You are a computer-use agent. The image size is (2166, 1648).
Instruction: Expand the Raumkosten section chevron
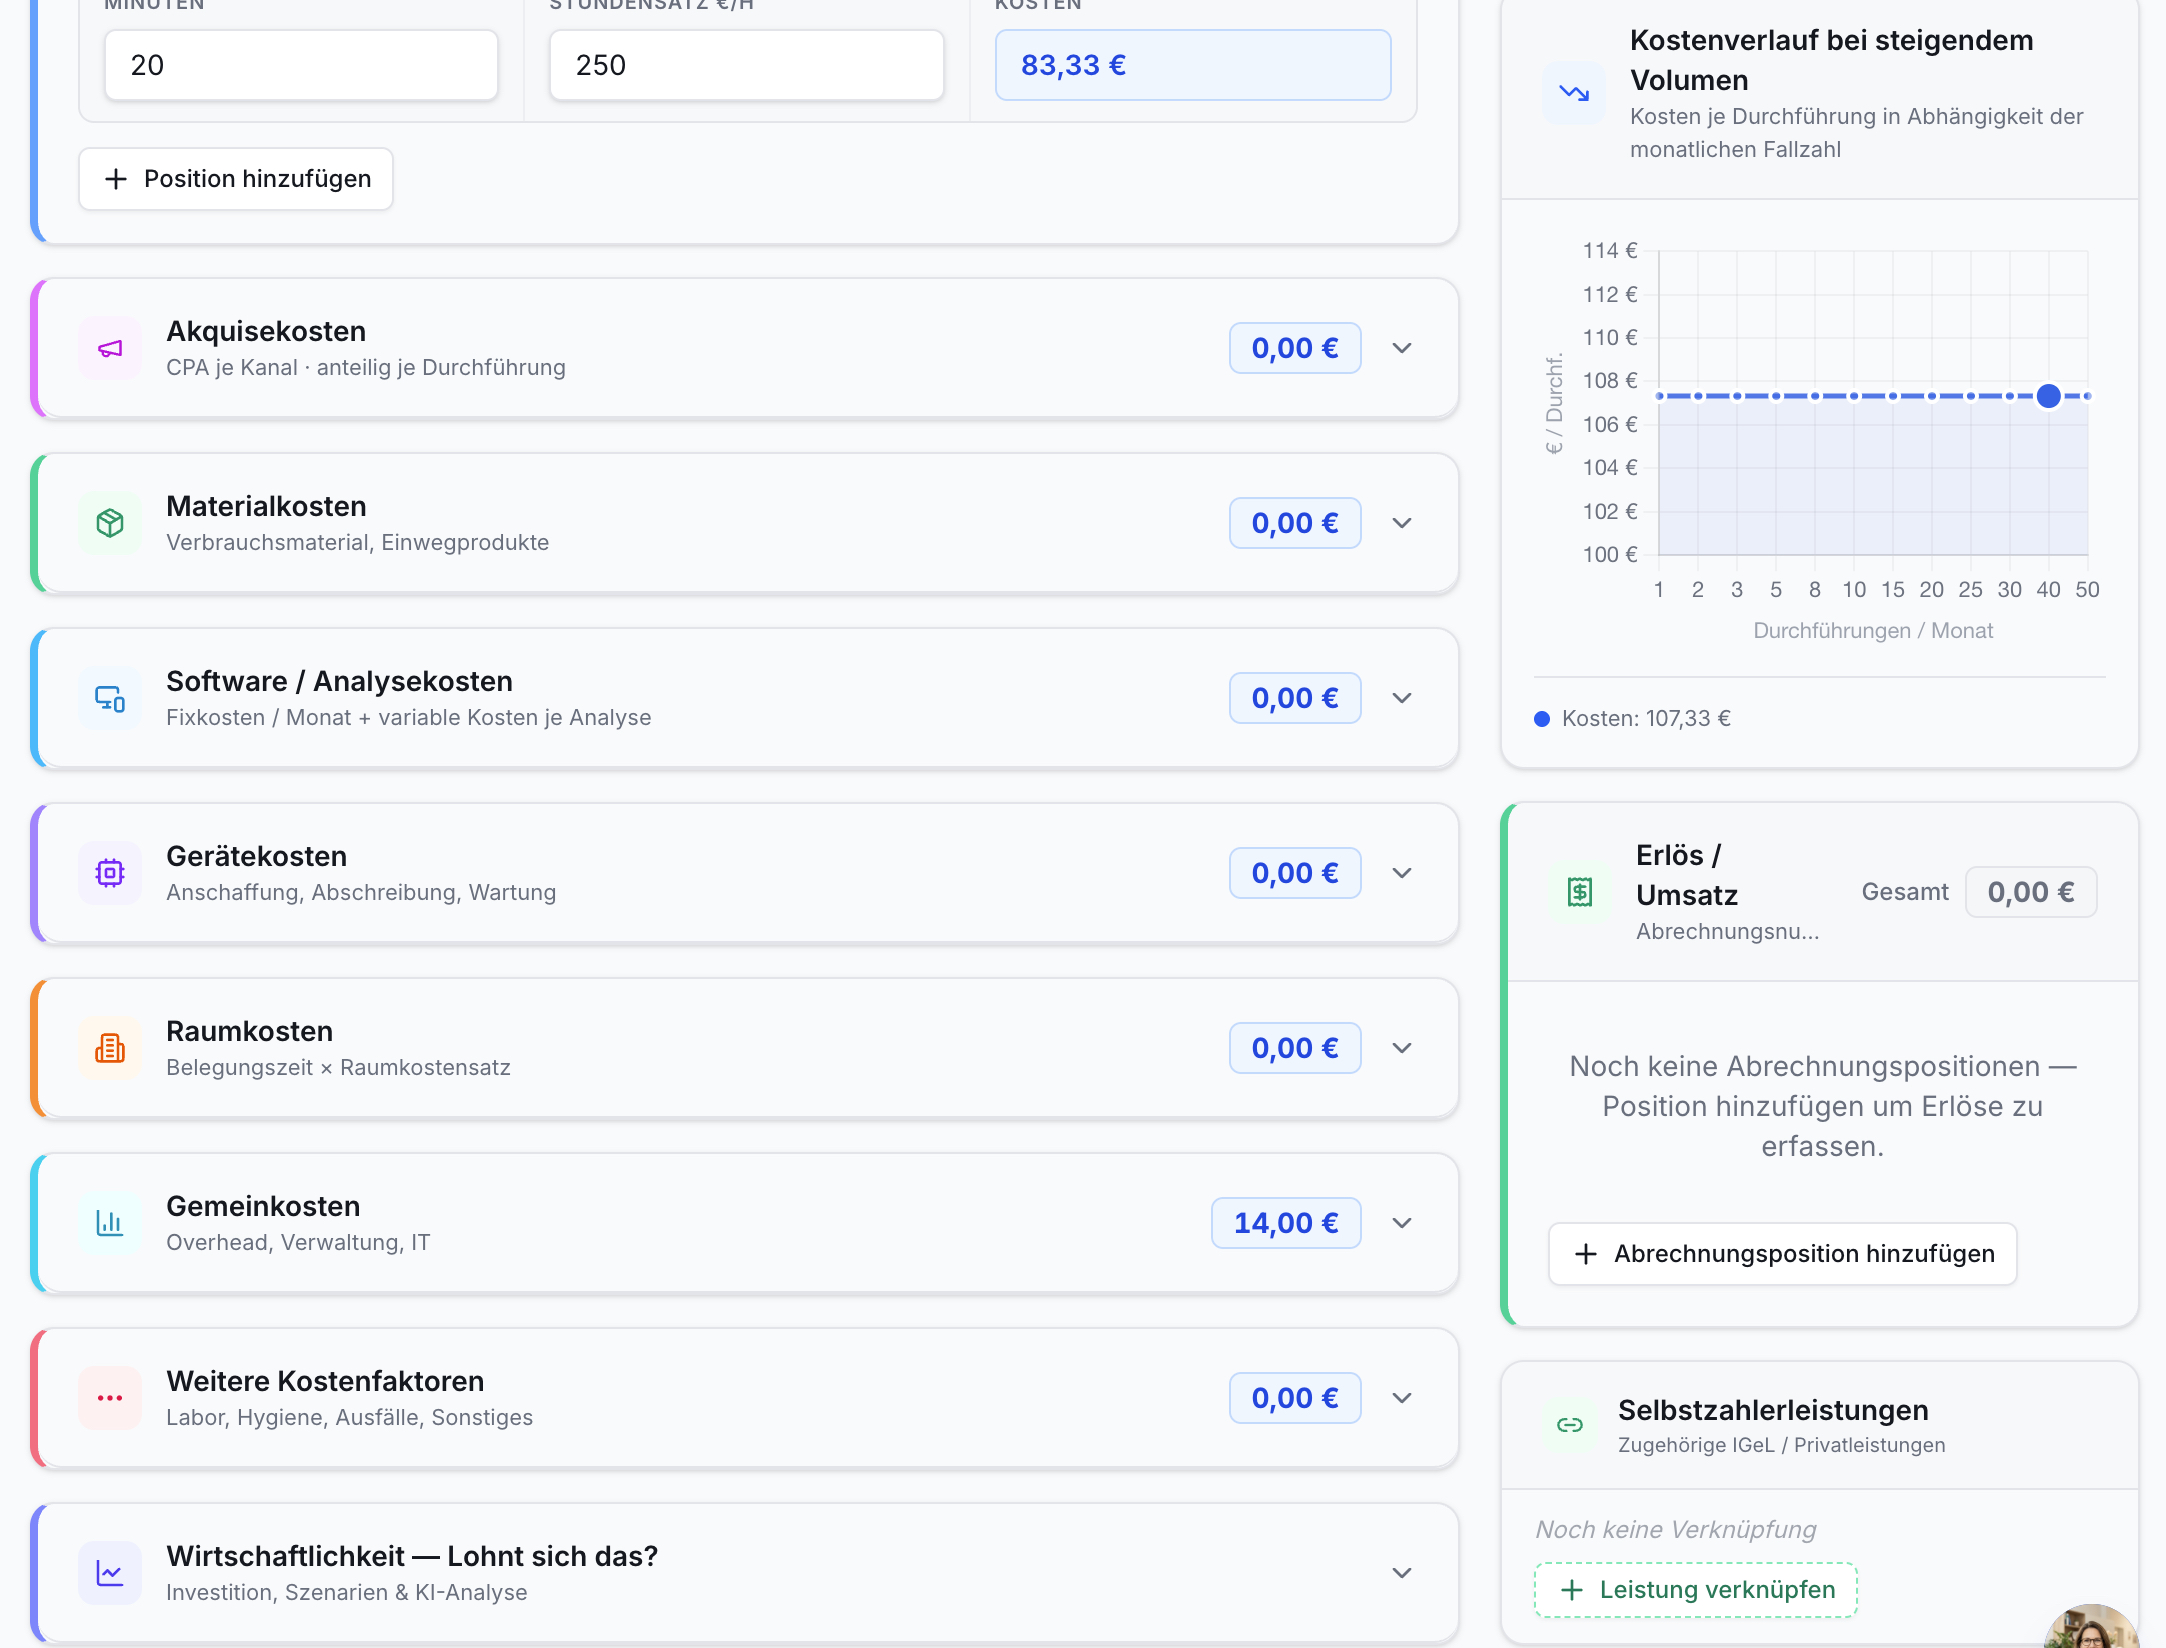click(1402, 1048)
